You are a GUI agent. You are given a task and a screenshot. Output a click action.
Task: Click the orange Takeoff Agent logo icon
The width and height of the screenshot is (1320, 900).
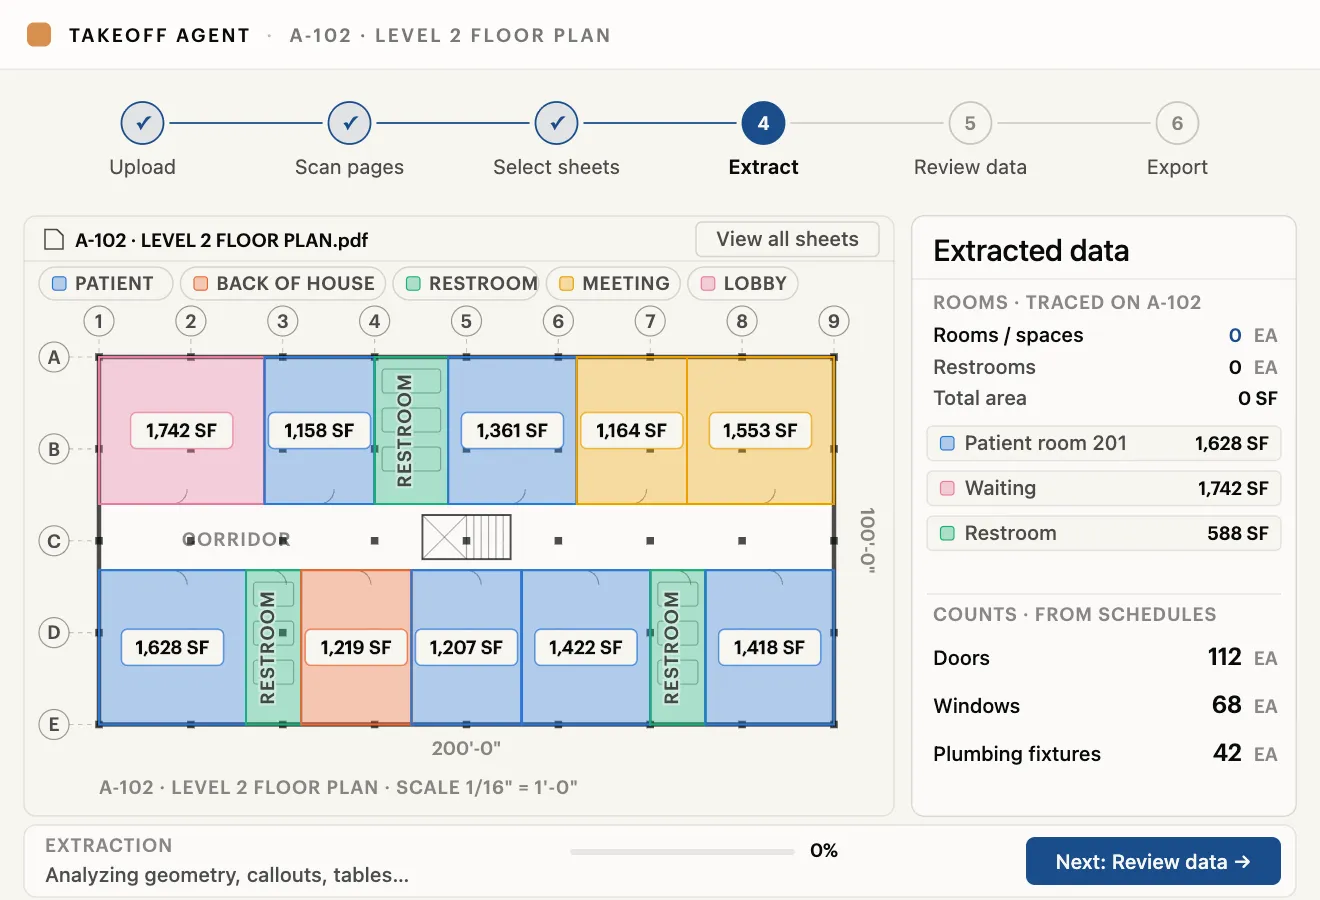[x=39, y=35]
